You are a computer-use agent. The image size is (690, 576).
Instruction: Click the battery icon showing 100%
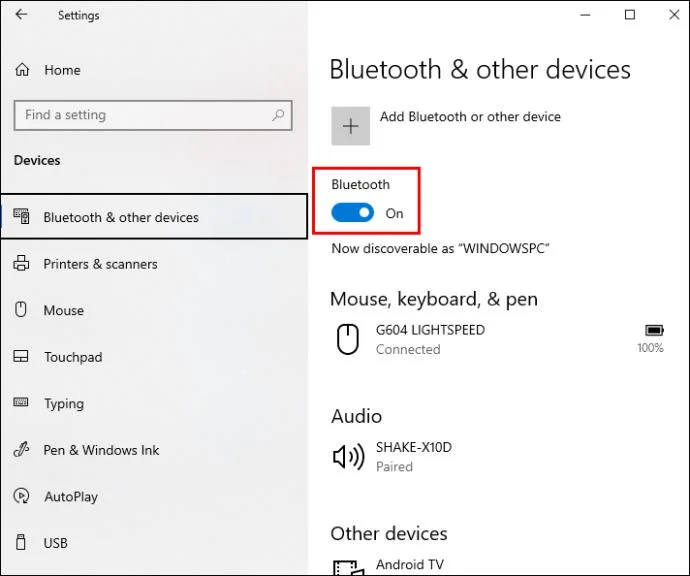tap(654, 330)
